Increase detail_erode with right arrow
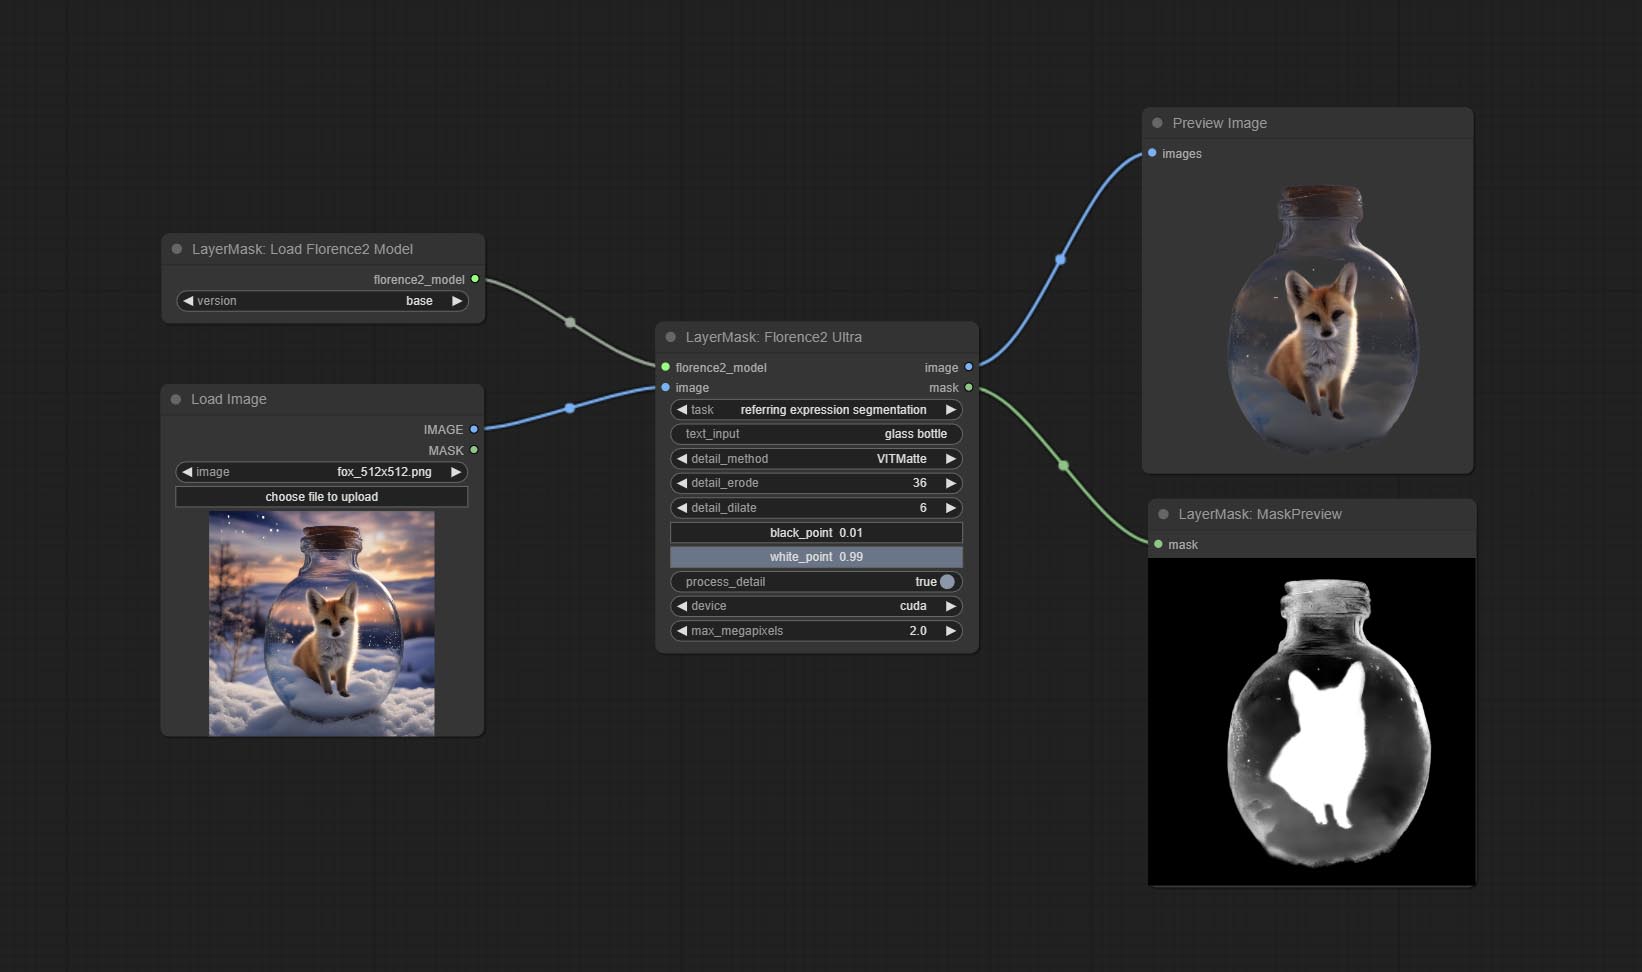1642x972 pixels. [951, 483]
